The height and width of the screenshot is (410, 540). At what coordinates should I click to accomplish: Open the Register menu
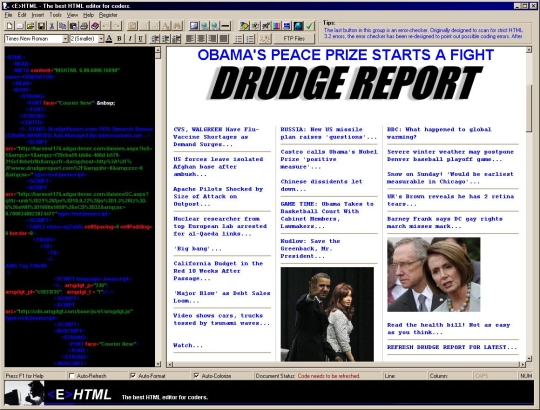pos(108,15)
